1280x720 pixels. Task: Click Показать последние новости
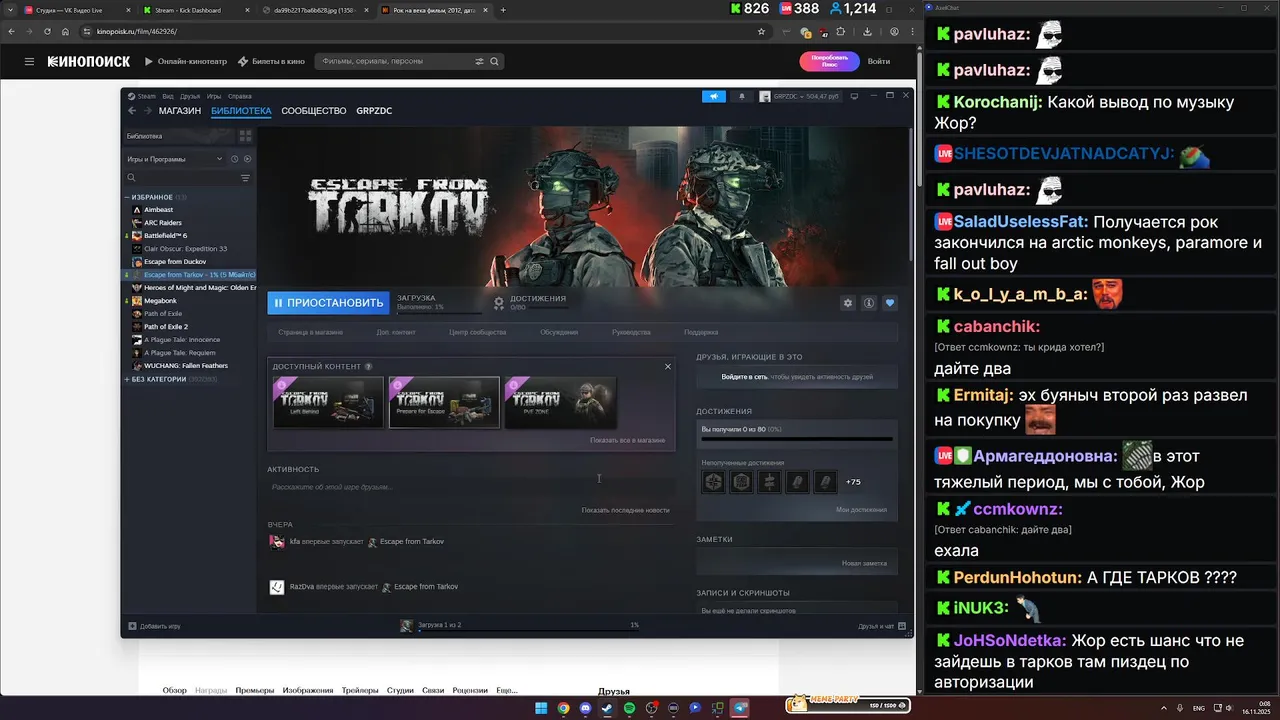click(626, 510)
